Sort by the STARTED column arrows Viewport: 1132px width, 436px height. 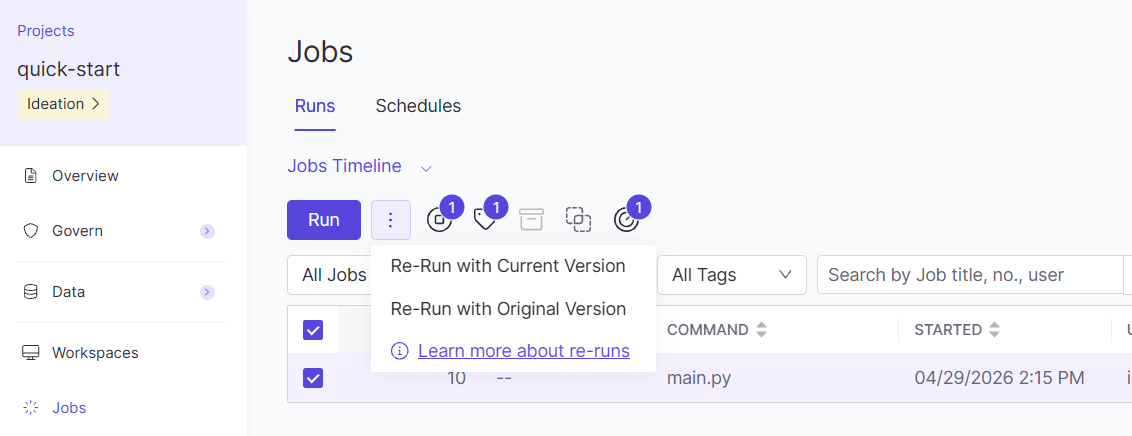coord(994,330)
